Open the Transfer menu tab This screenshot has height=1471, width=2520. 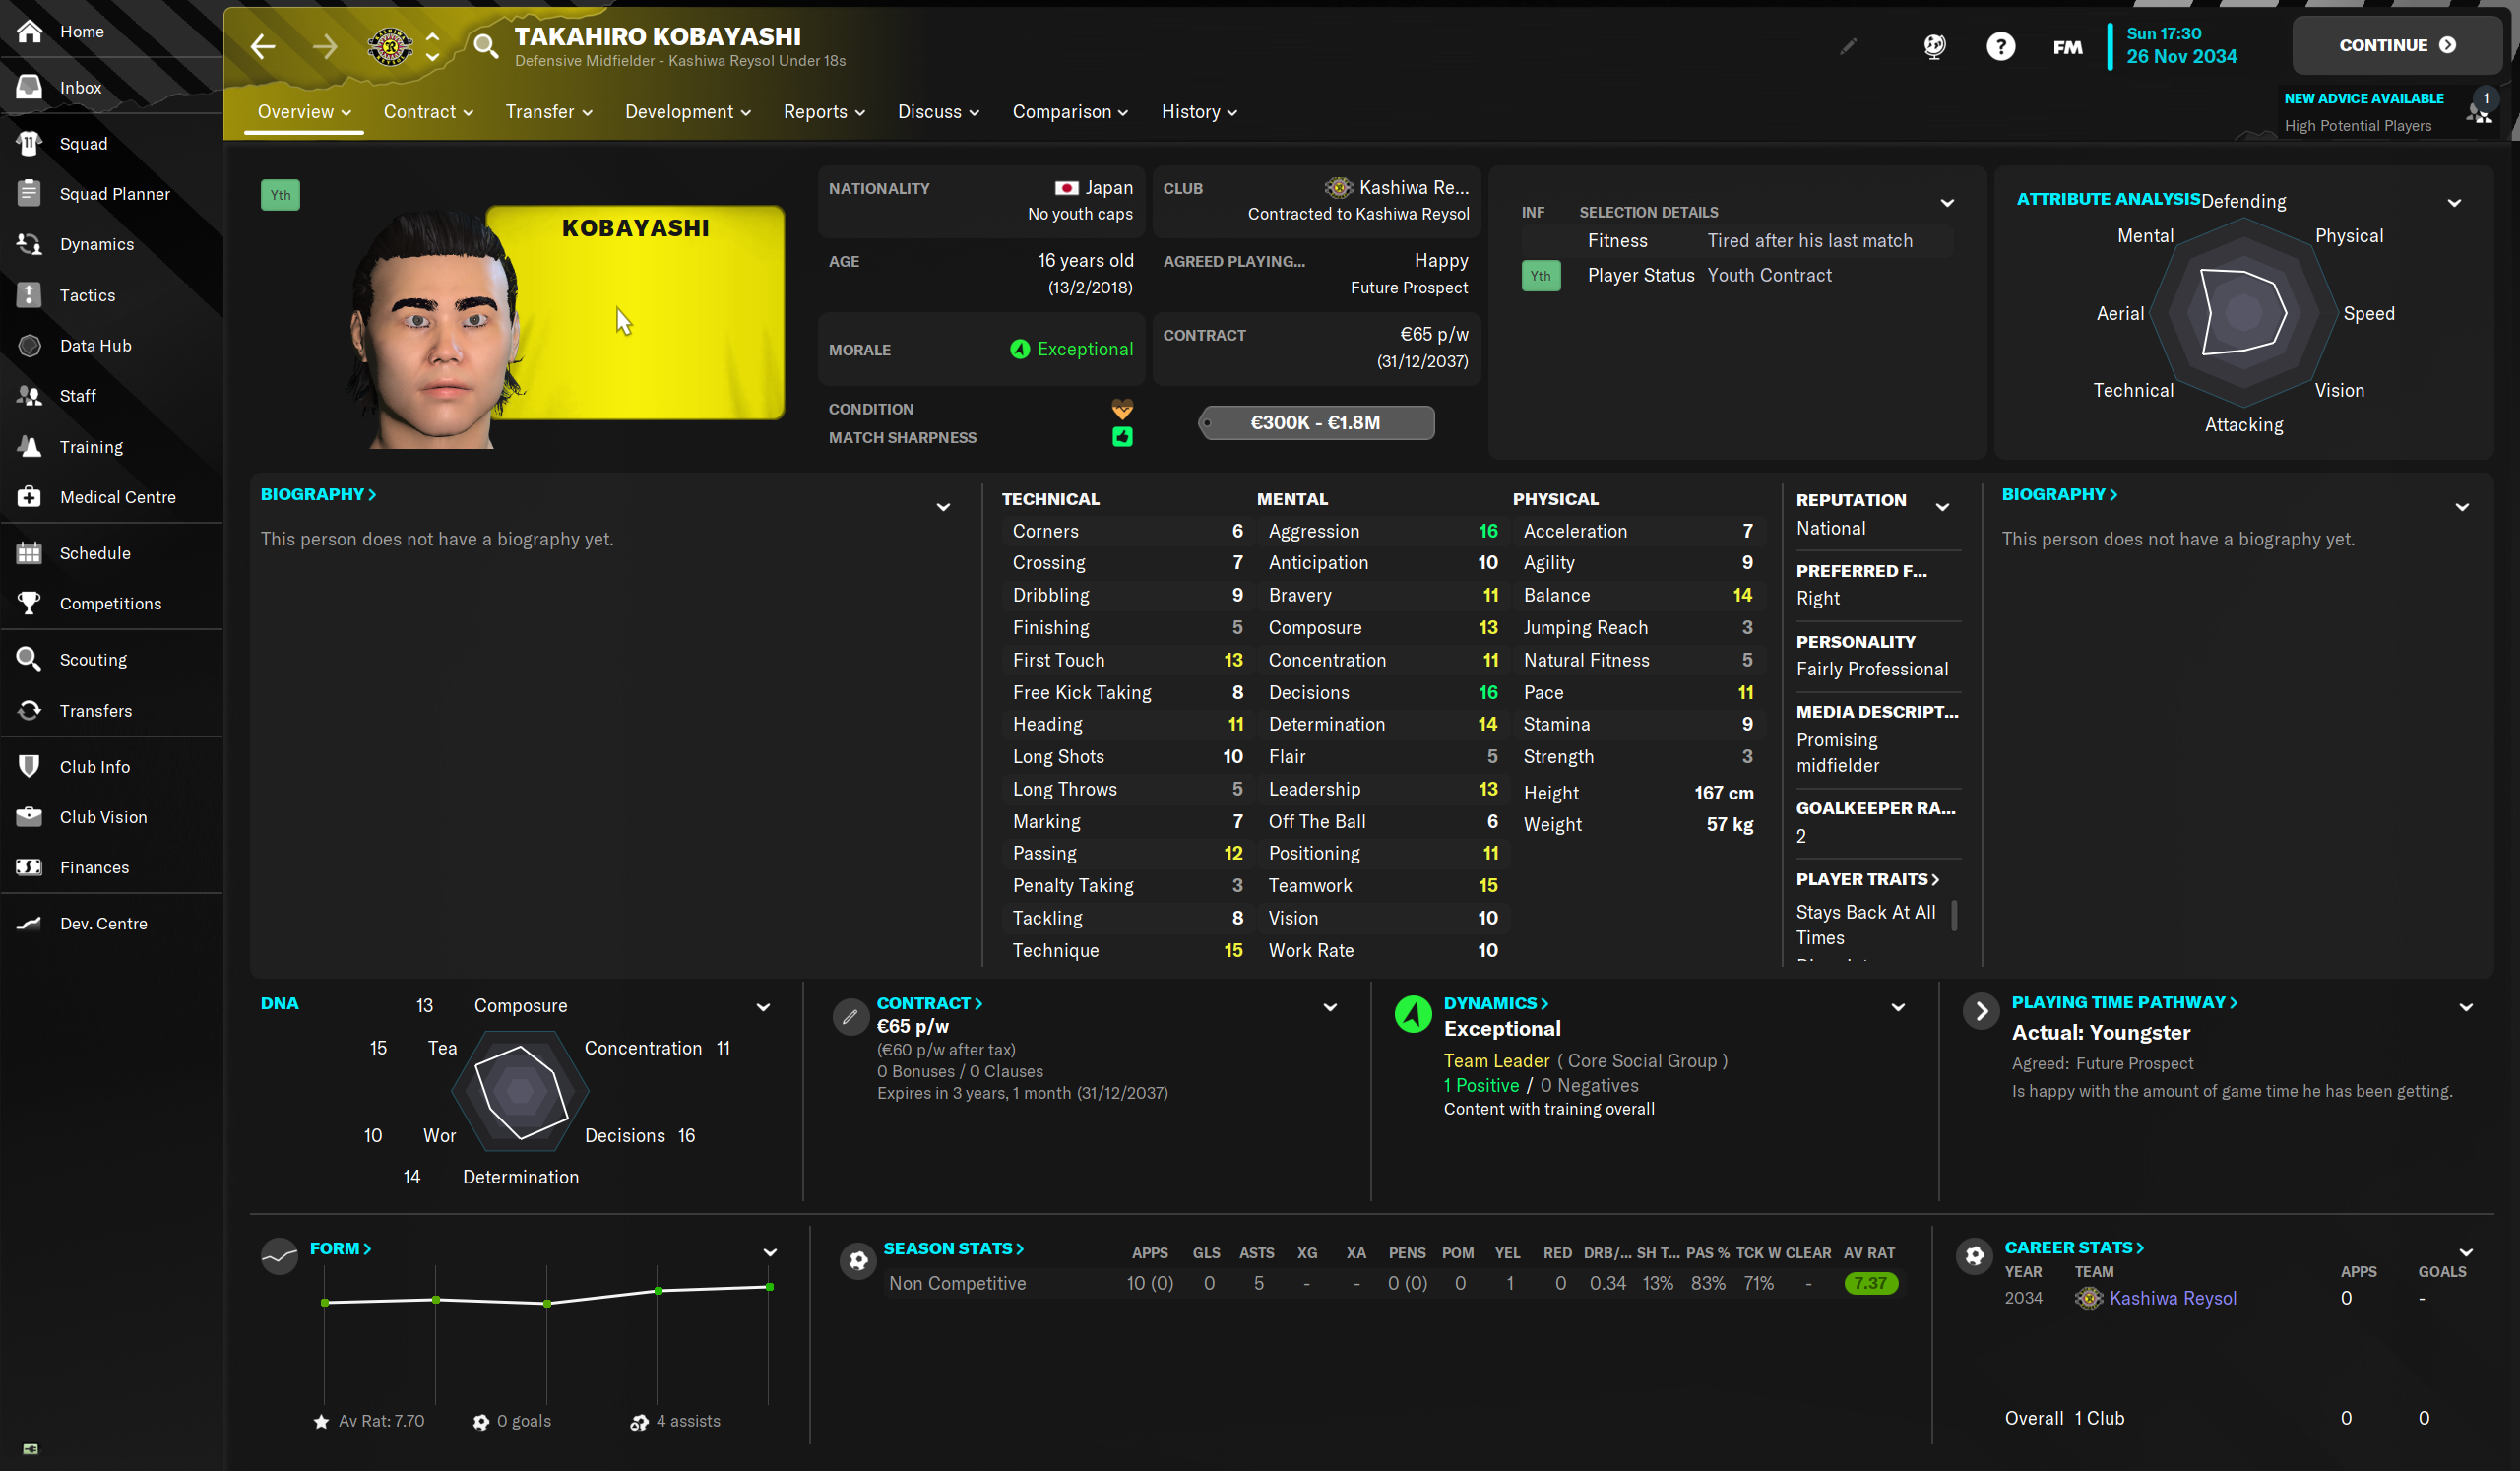[x=548, y=112]
